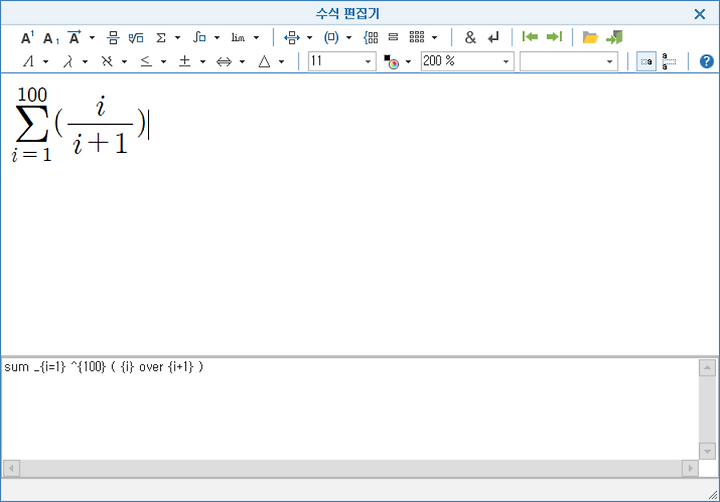720x502 pixels.
Task: Insert the relation arrow template icon
Action: [292, 38]
